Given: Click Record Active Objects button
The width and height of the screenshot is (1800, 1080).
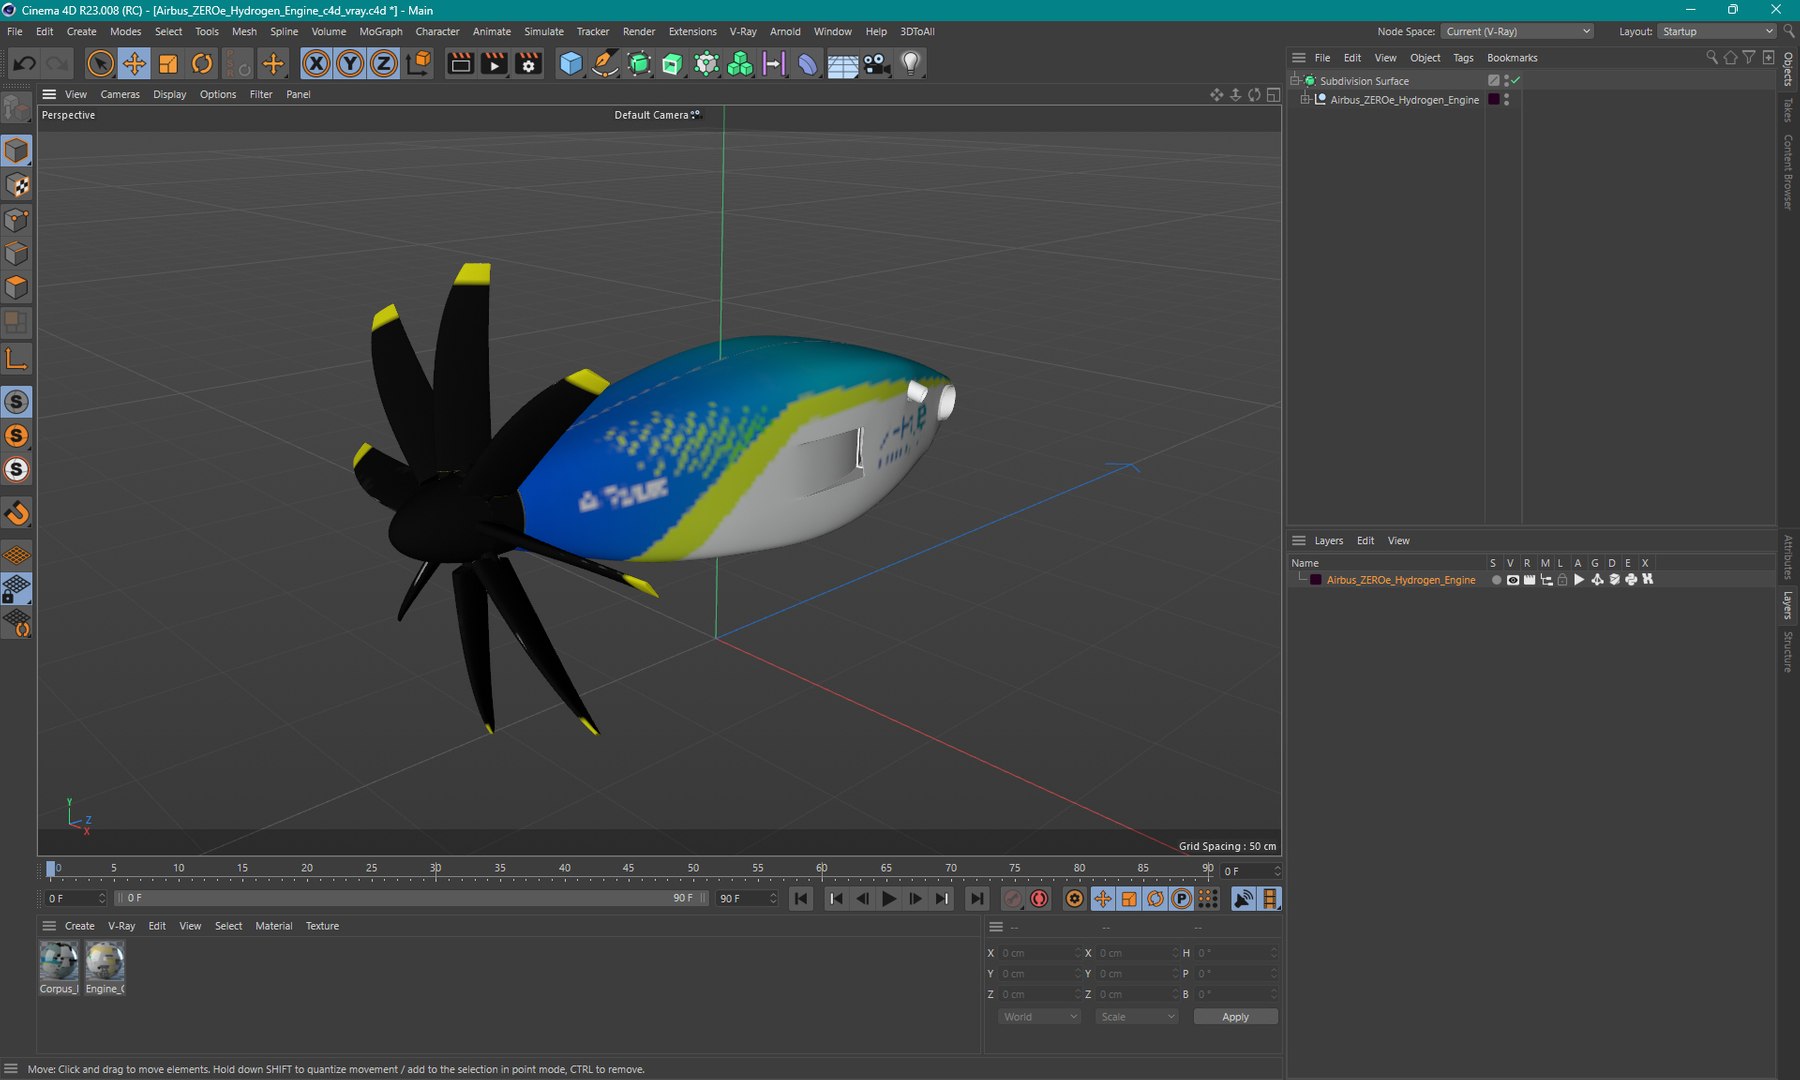Looking at the screenshot, I should tap(1013, 899).
